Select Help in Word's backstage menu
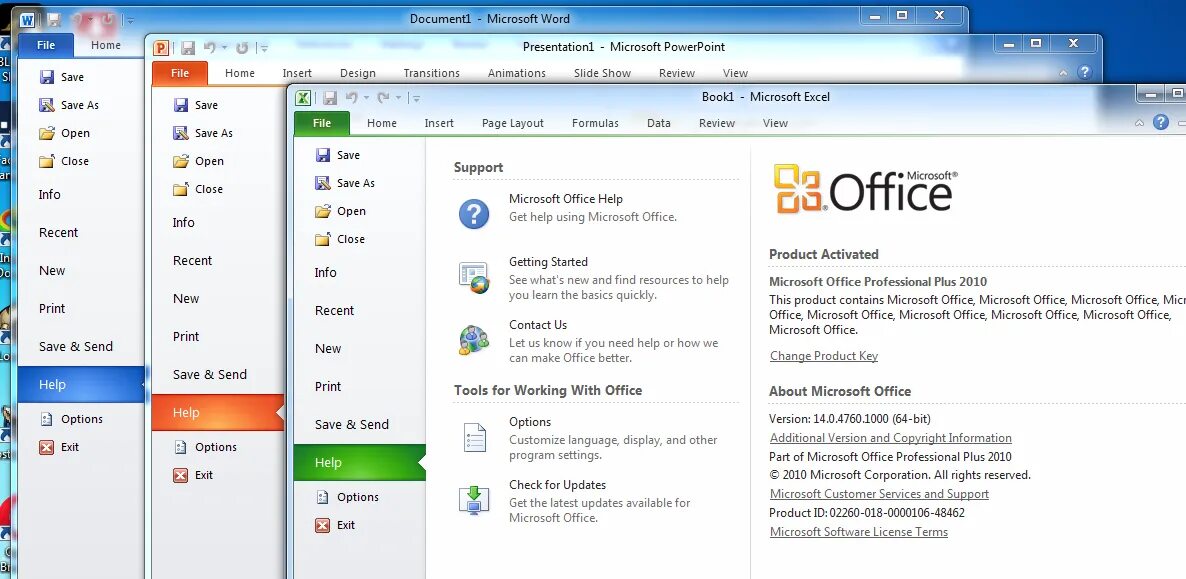The height and width of the screenshot is (579, 1186). point(81,384)
